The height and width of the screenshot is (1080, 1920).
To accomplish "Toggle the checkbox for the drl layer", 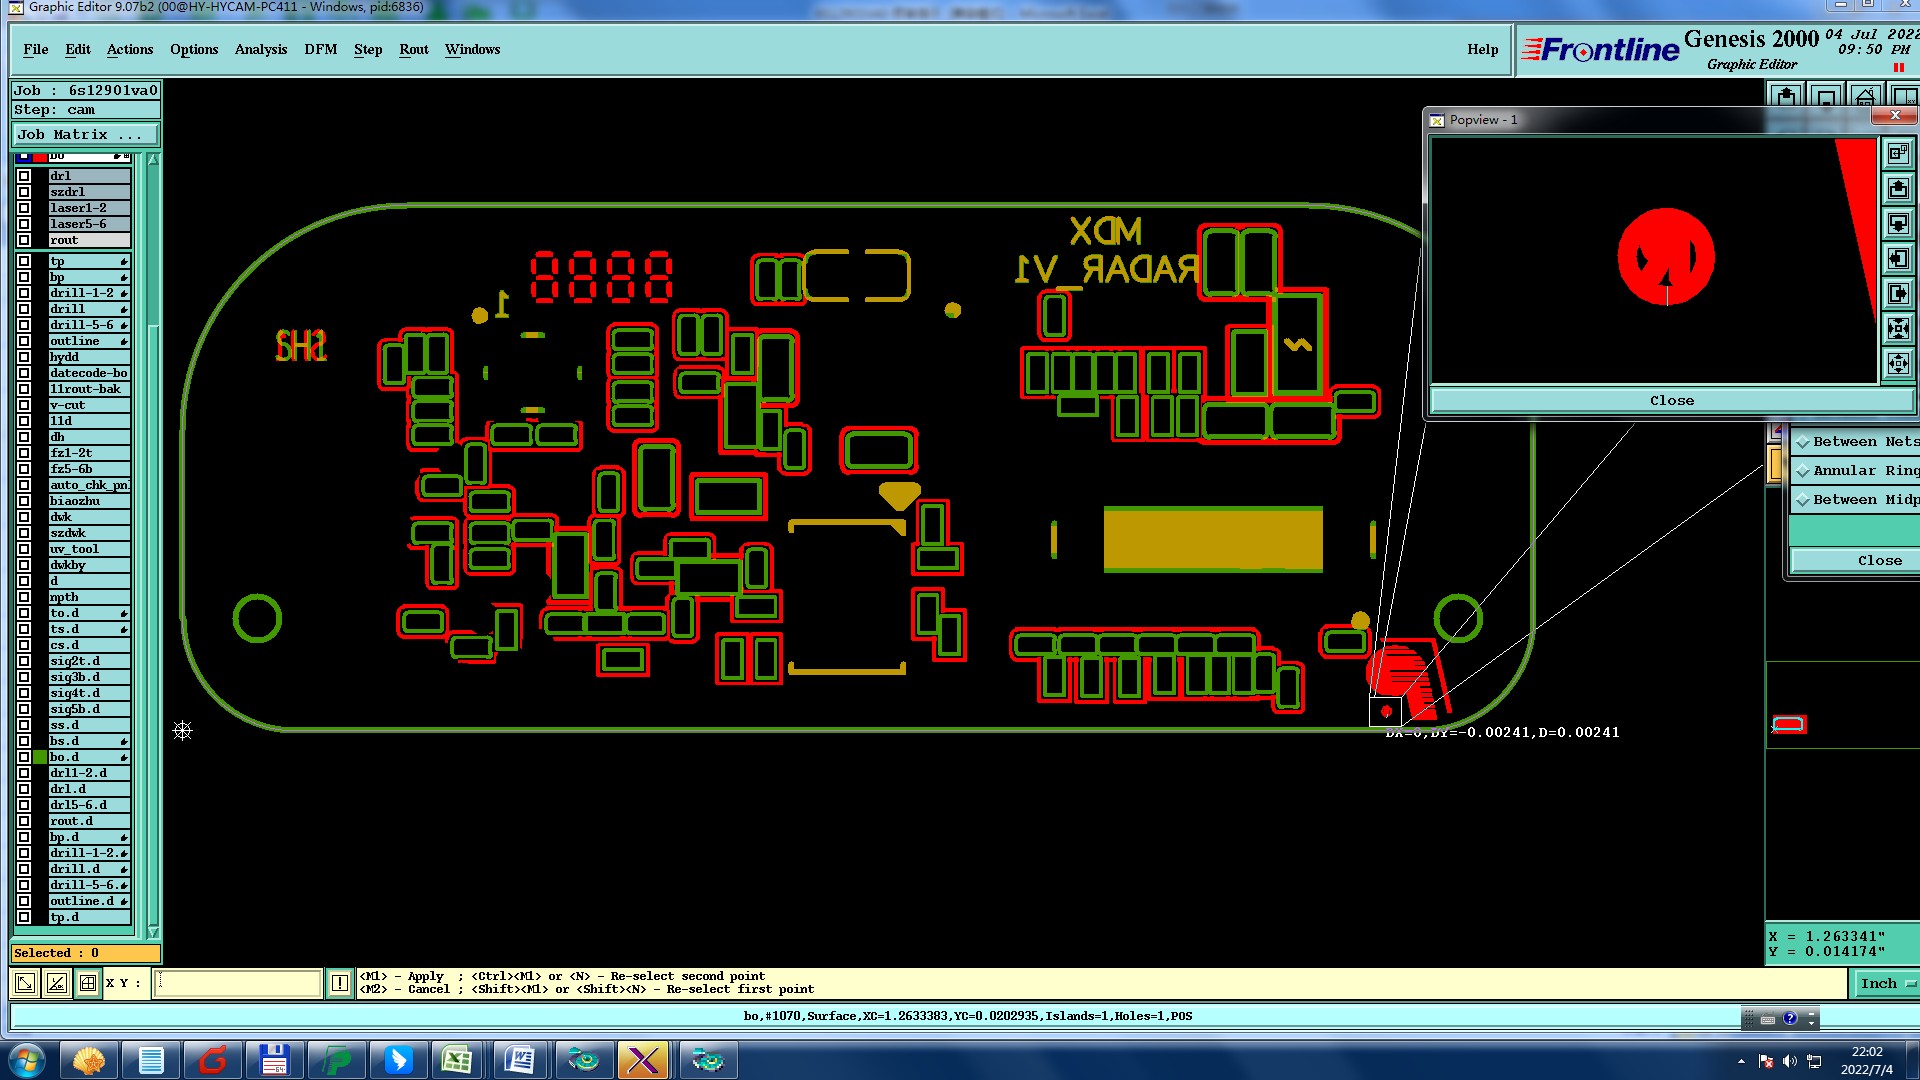I will [24, 176].
